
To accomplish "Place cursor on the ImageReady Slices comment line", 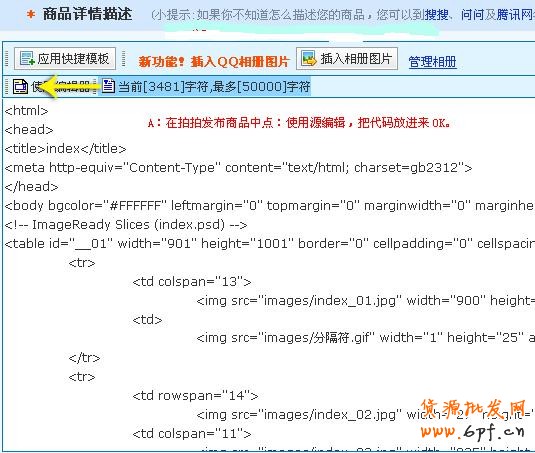I will tap(126, 225).
